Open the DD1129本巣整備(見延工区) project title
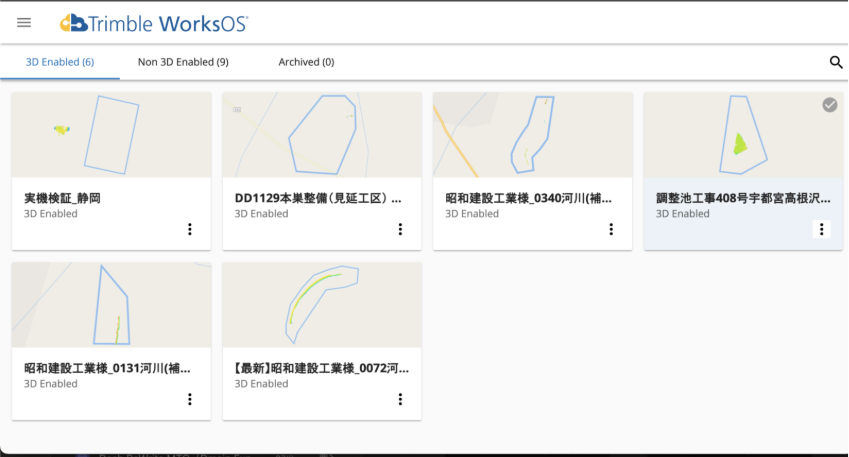 click(x=318, y=198)
